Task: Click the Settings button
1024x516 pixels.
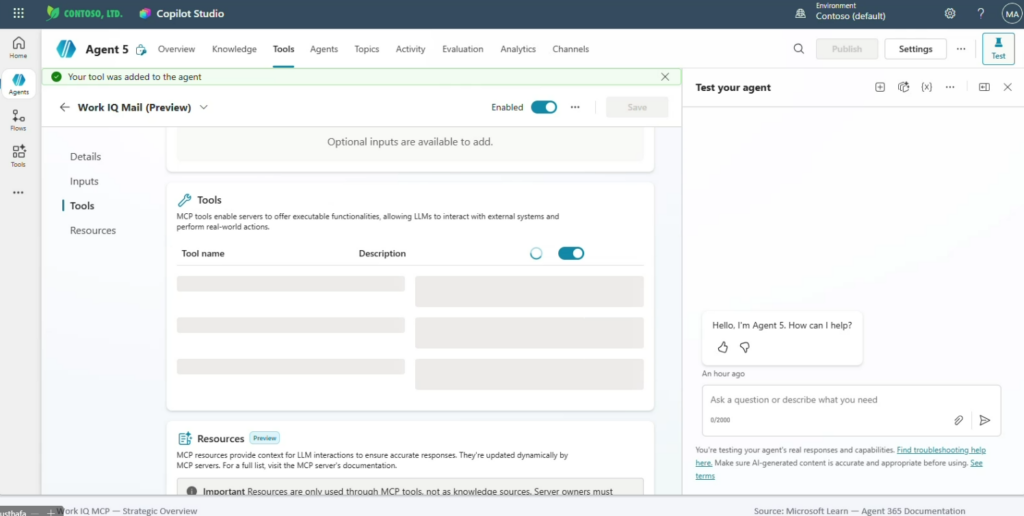Action: (915, 49)
